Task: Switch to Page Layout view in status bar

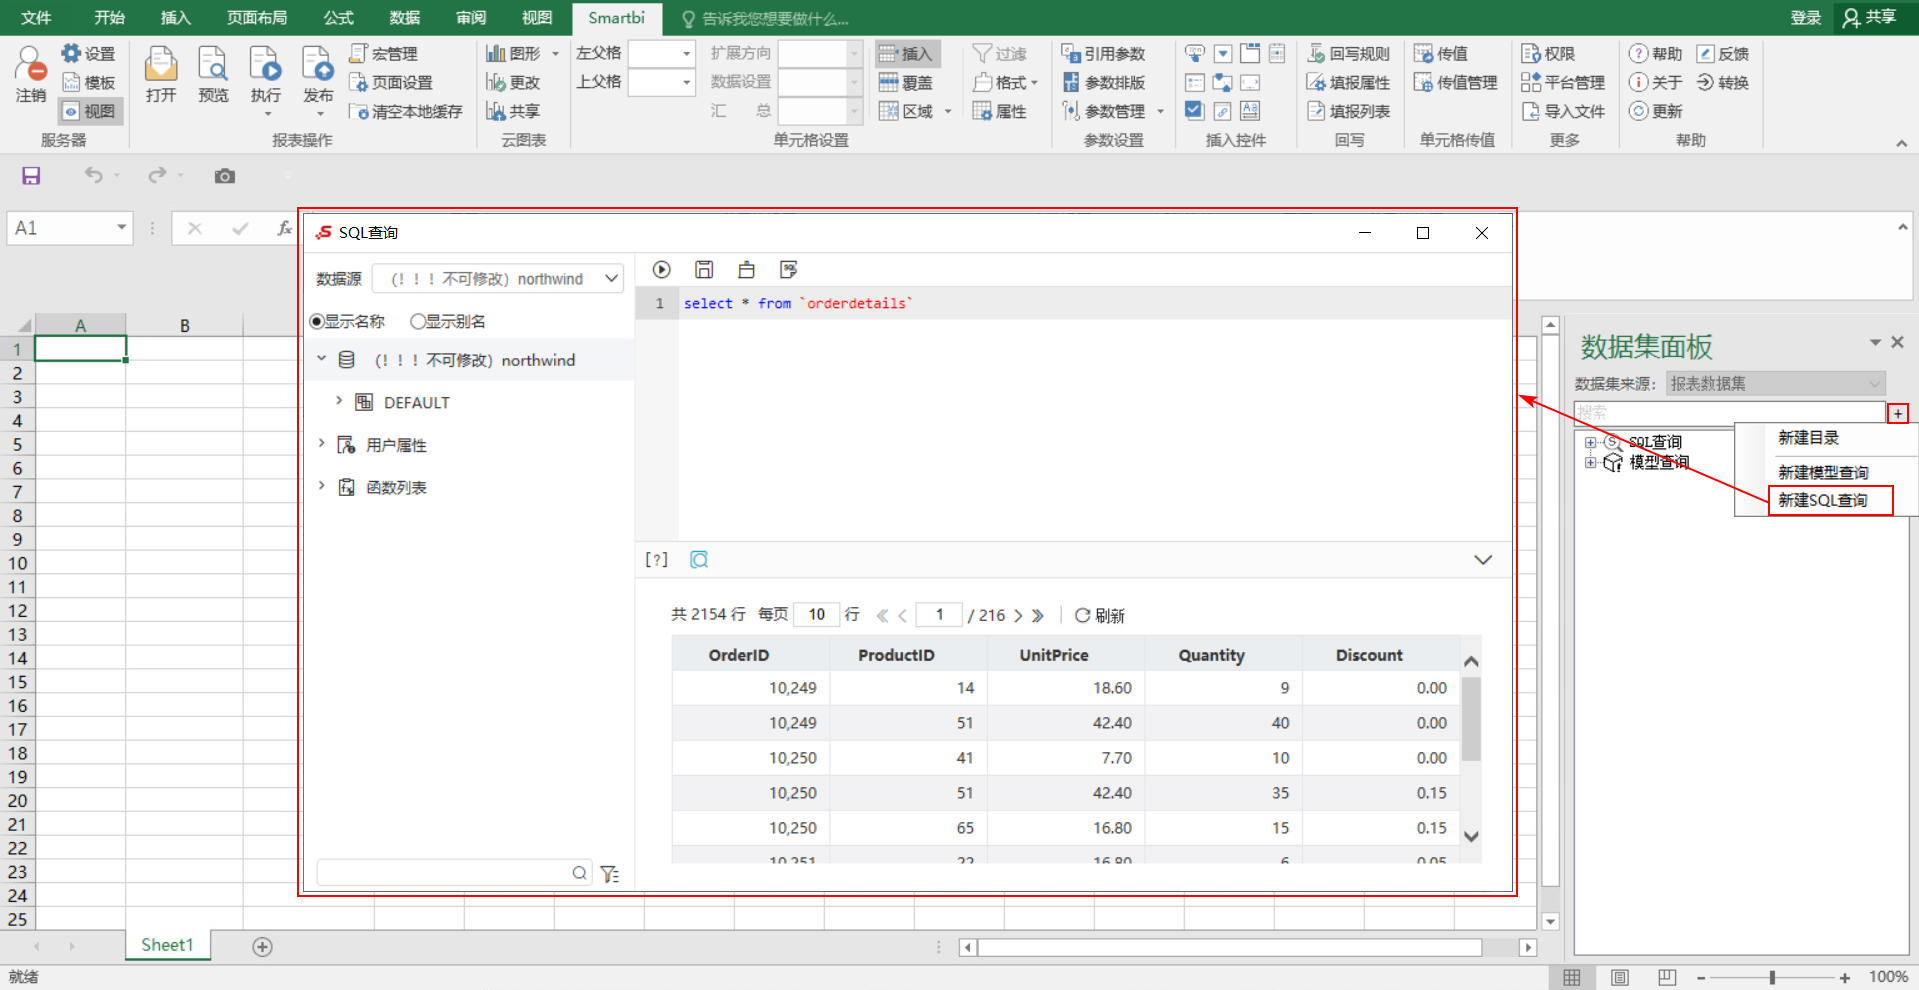Action: [1620, 977]
